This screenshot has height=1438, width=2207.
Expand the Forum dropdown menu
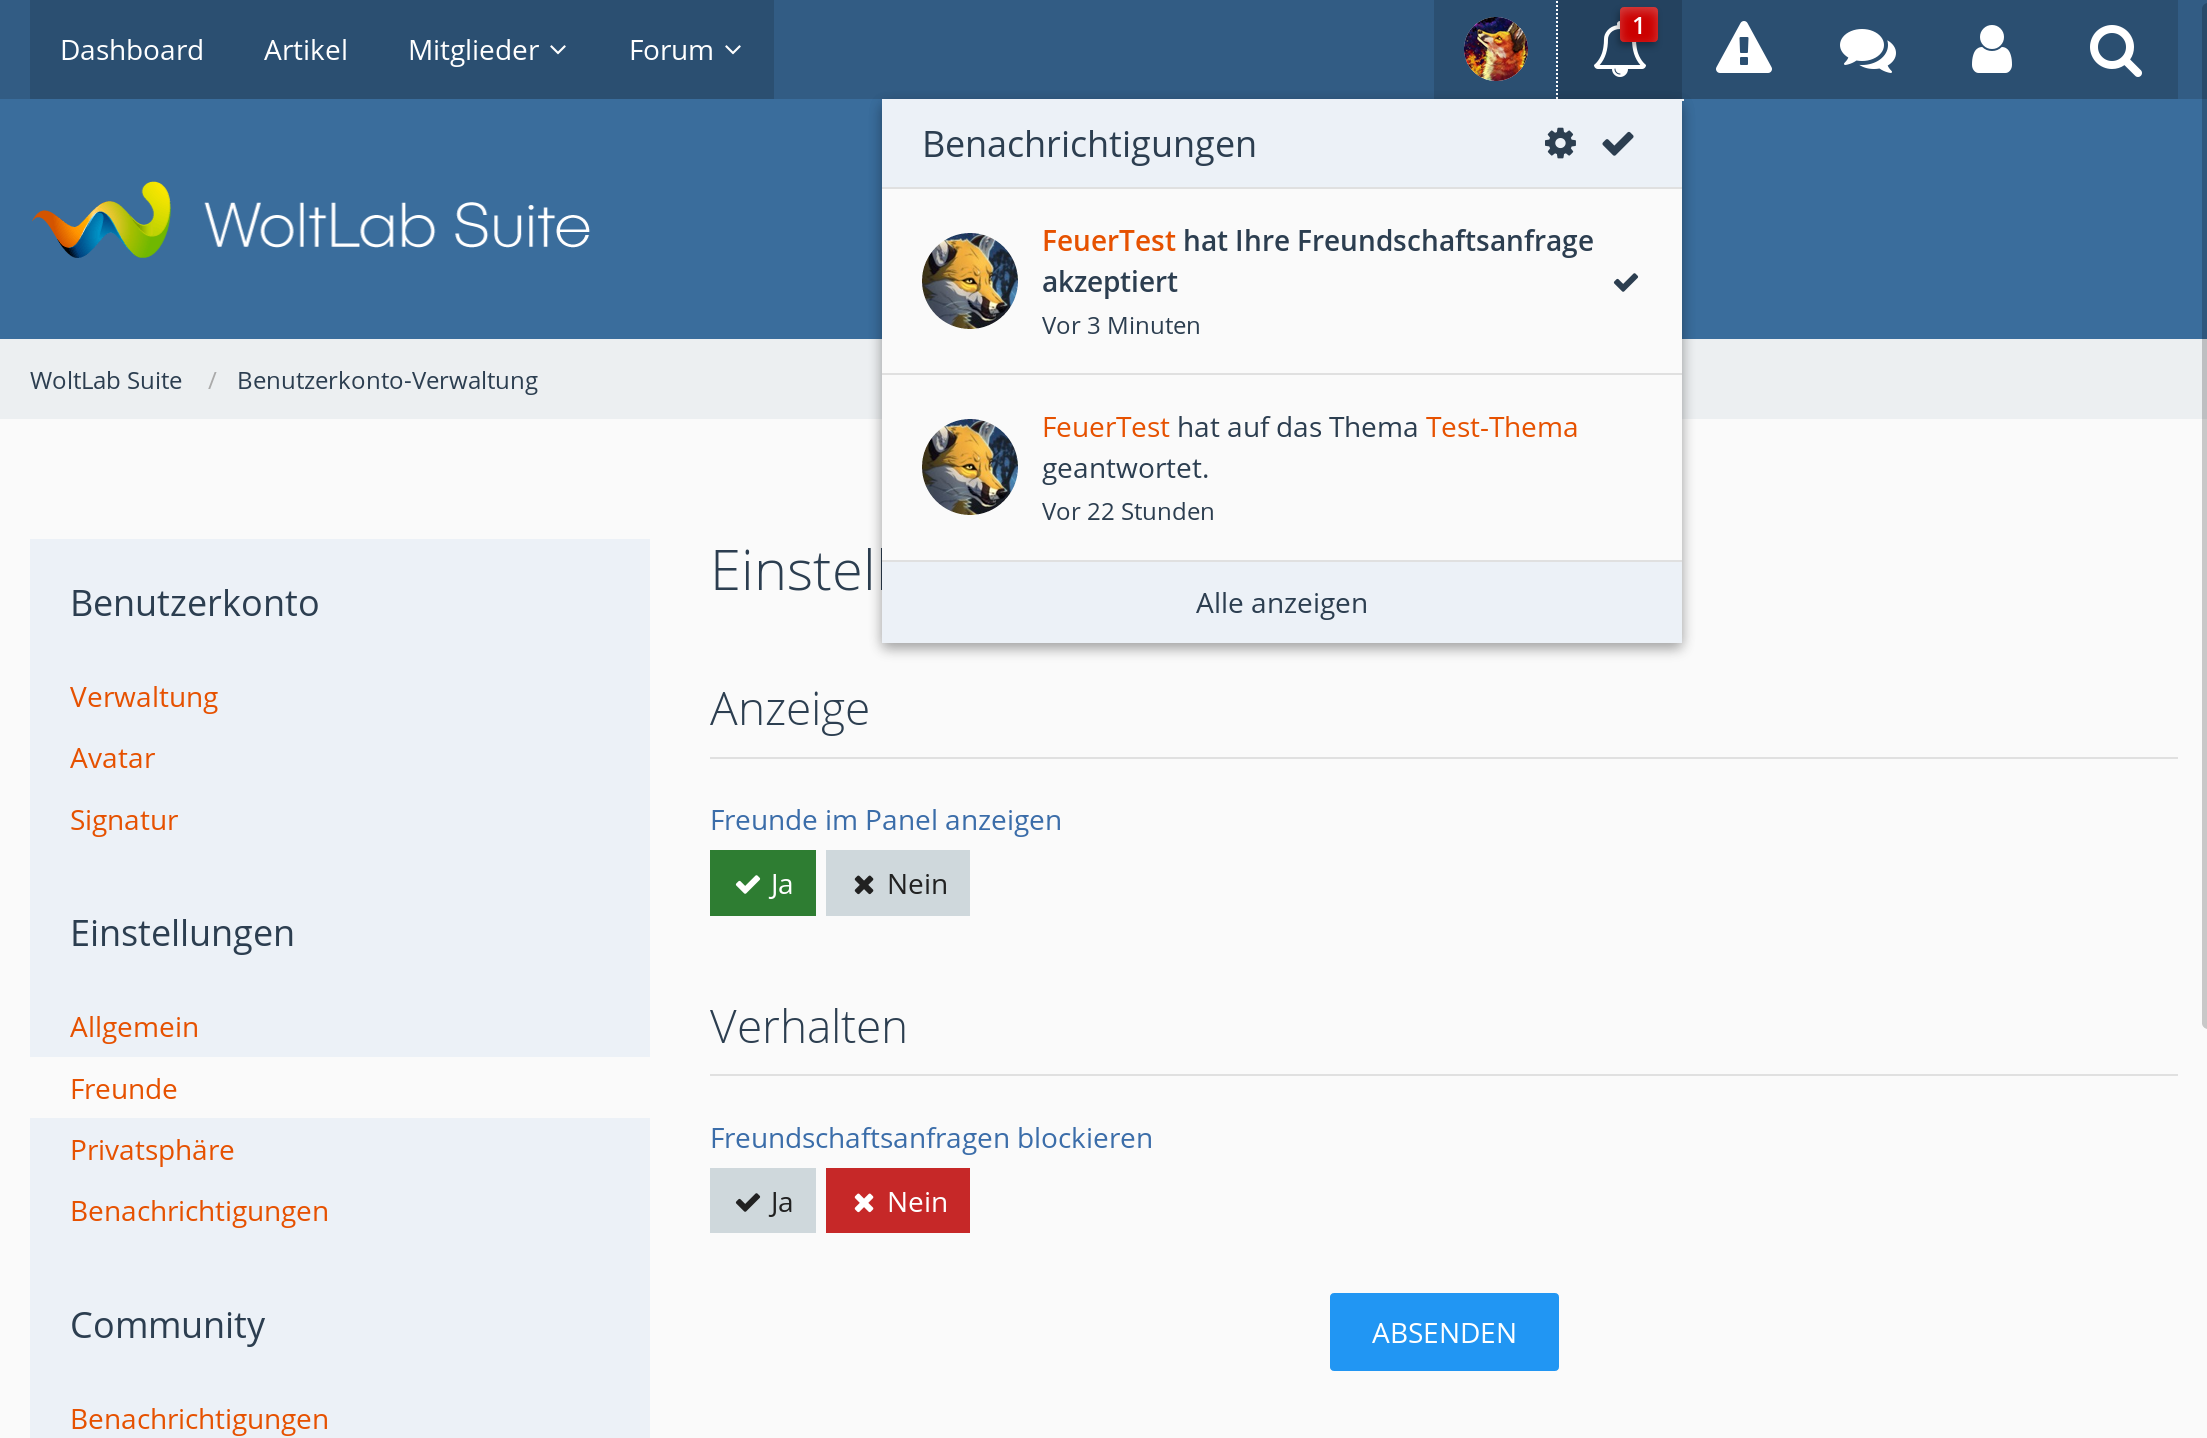(x=685, y=50)
